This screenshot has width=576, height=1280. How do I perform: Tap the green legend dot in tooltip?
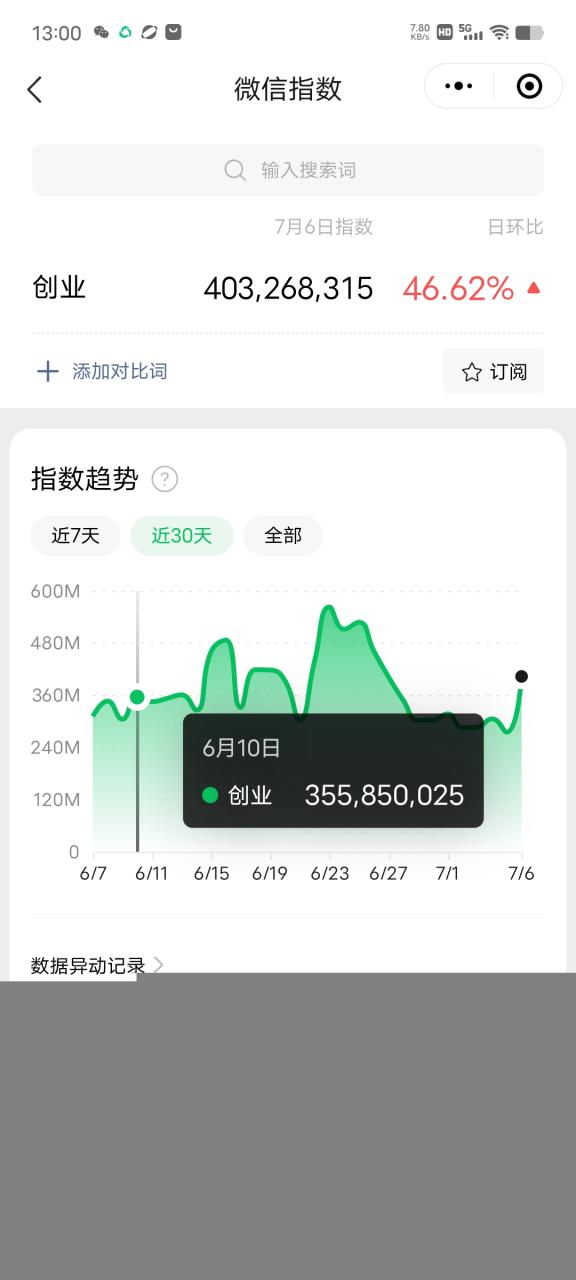point(210,796)
